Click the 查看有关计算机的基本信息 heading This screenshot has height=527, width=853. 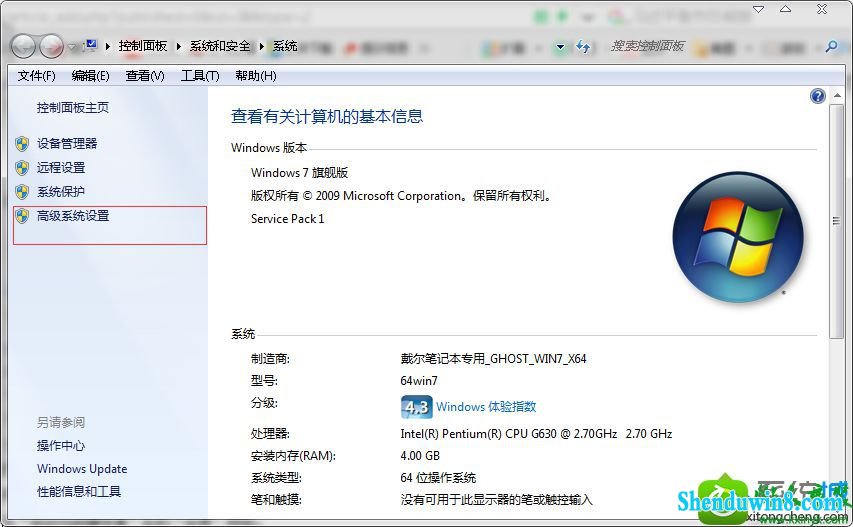[x=327, y=116]
